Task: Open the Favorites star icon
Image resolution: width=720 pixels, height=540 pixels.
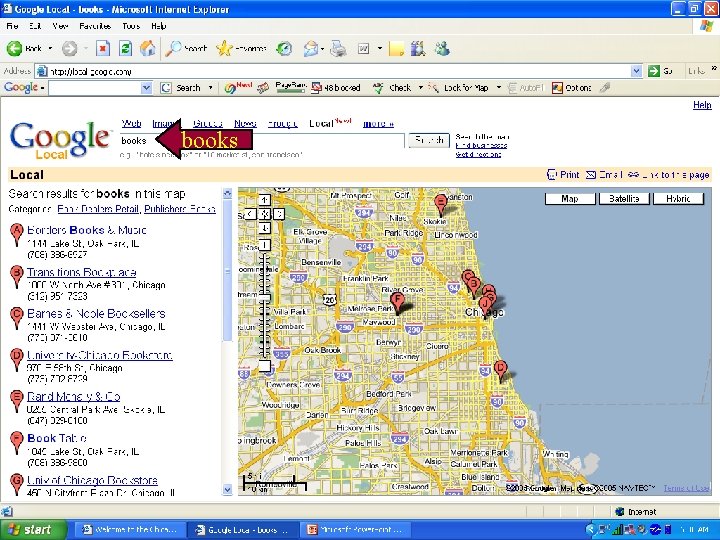Action: [x=224, y=48]
